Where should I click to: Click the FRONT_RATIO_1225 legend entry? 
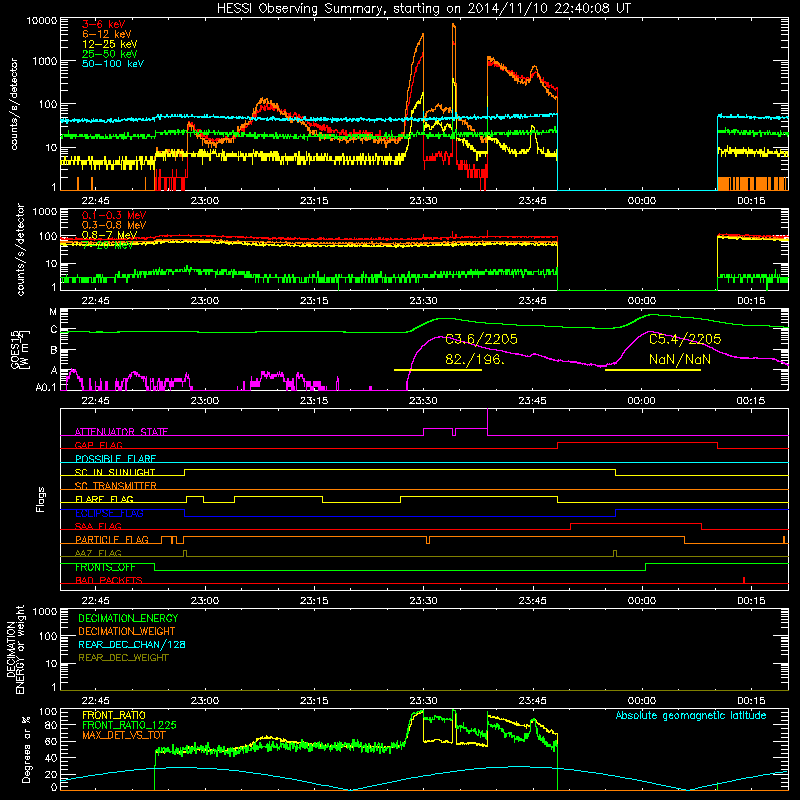point(129,725)
